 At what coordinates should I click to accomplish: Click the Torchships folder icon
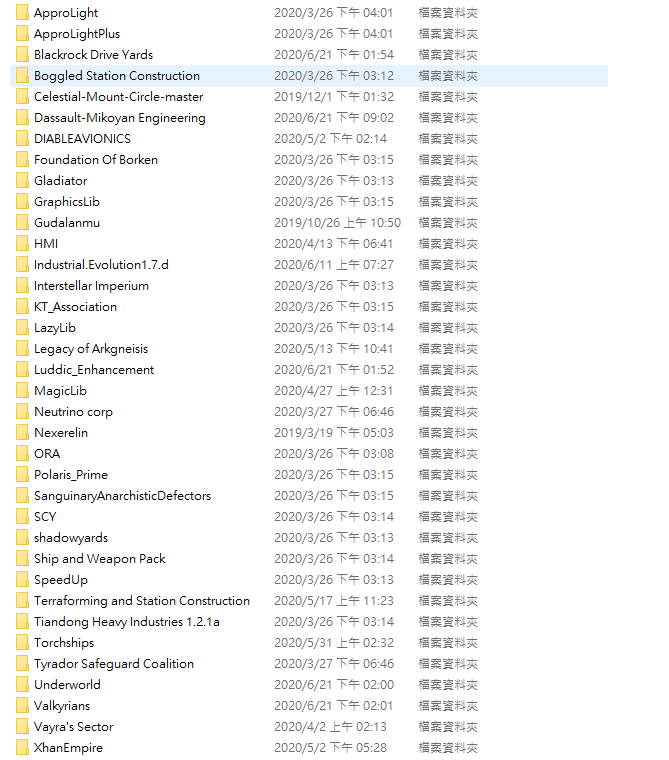pos(22,643)
